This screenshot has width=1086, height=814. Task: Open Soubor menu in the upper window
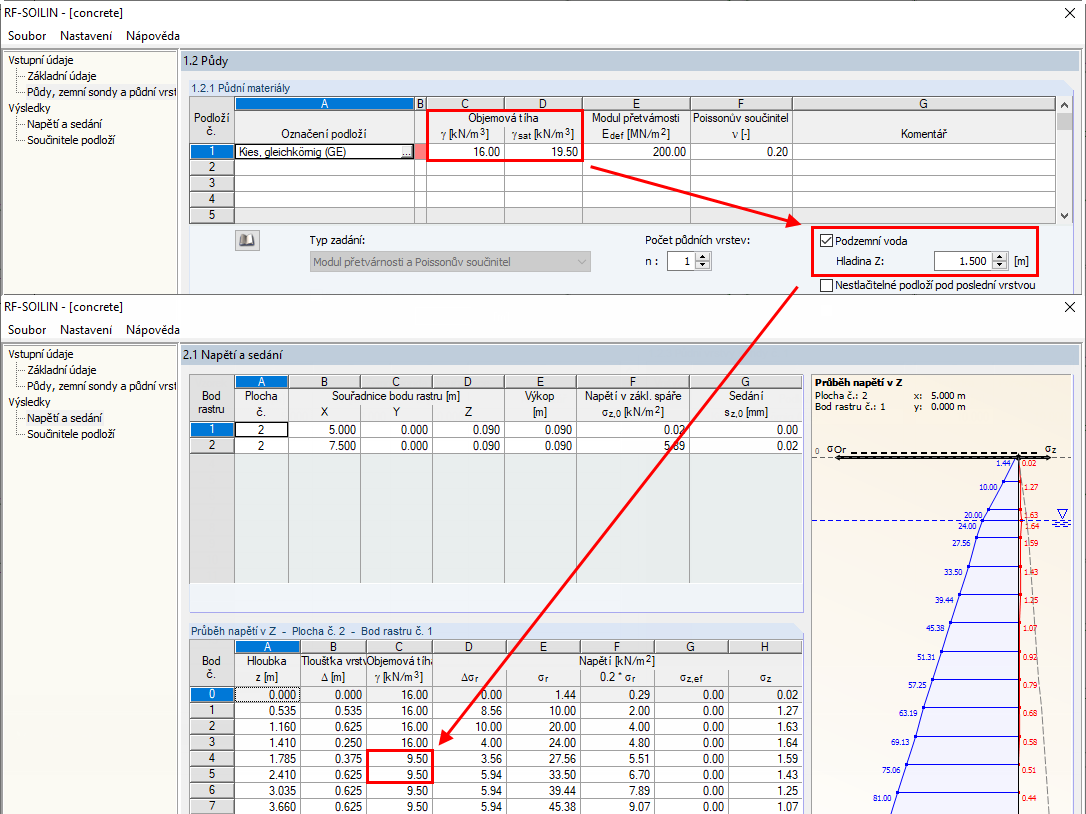[x=27, y=36]
